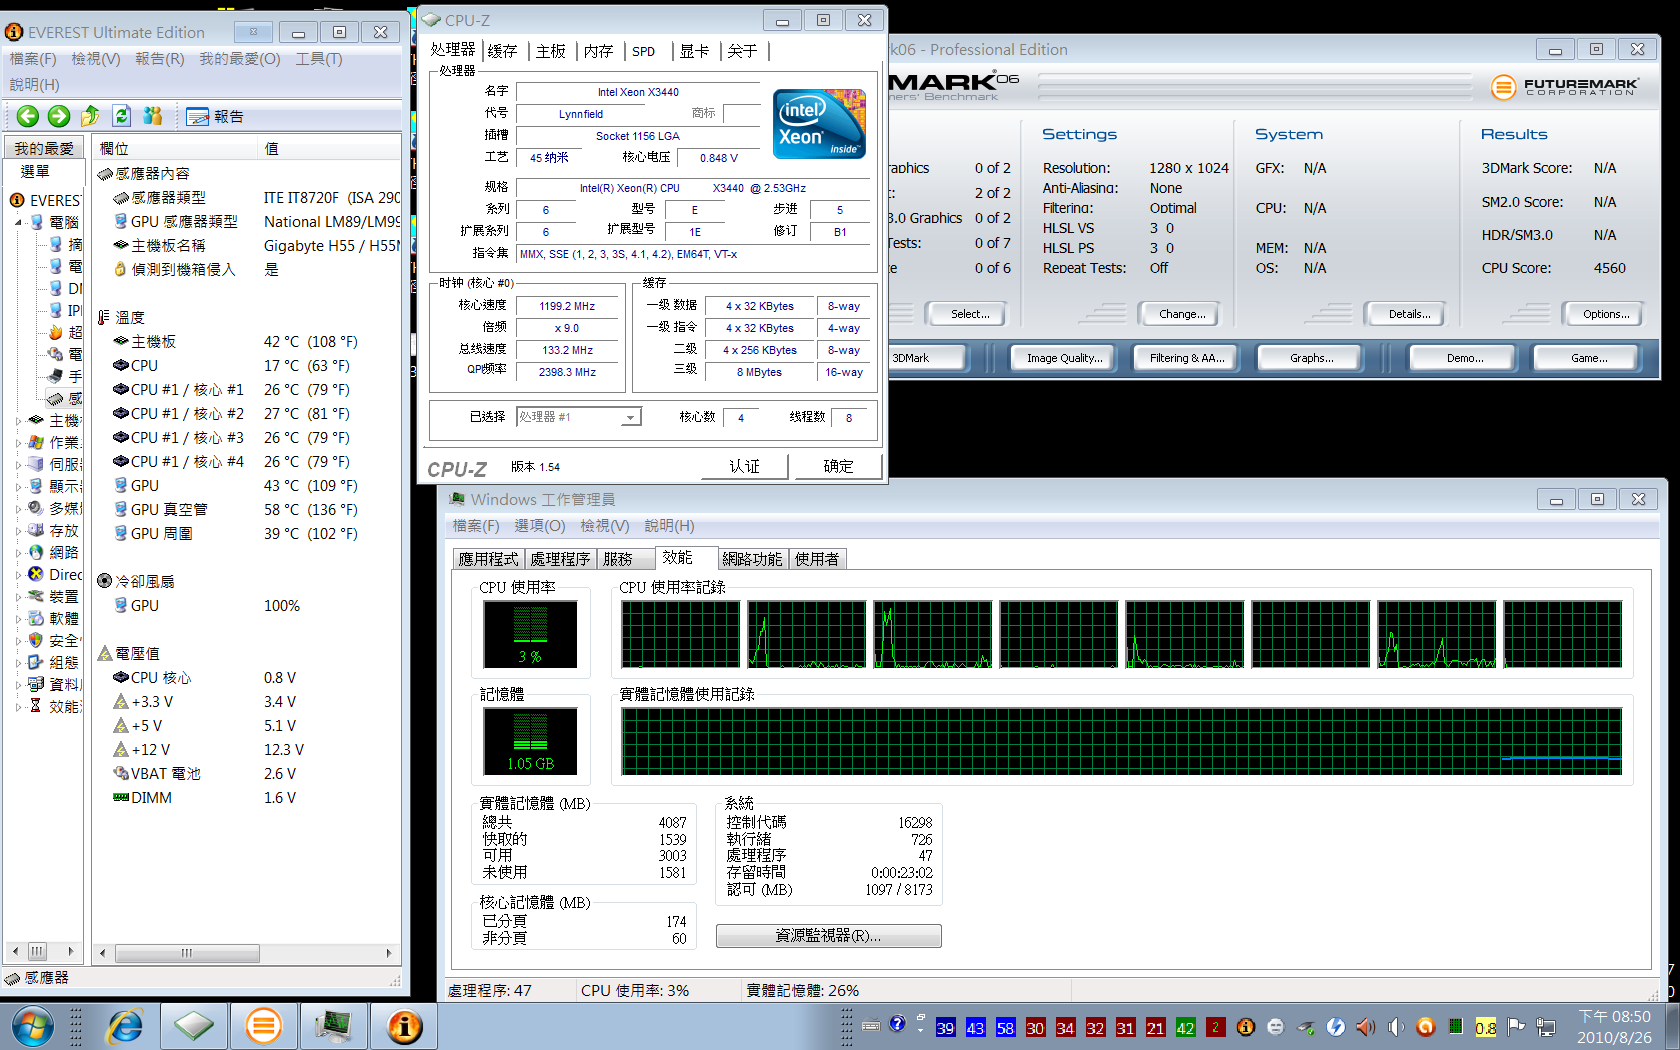Click EVEREST 報告 report toolbar button
The width and height of the screenshot is (1680, 1050).
tap(215, 116)
